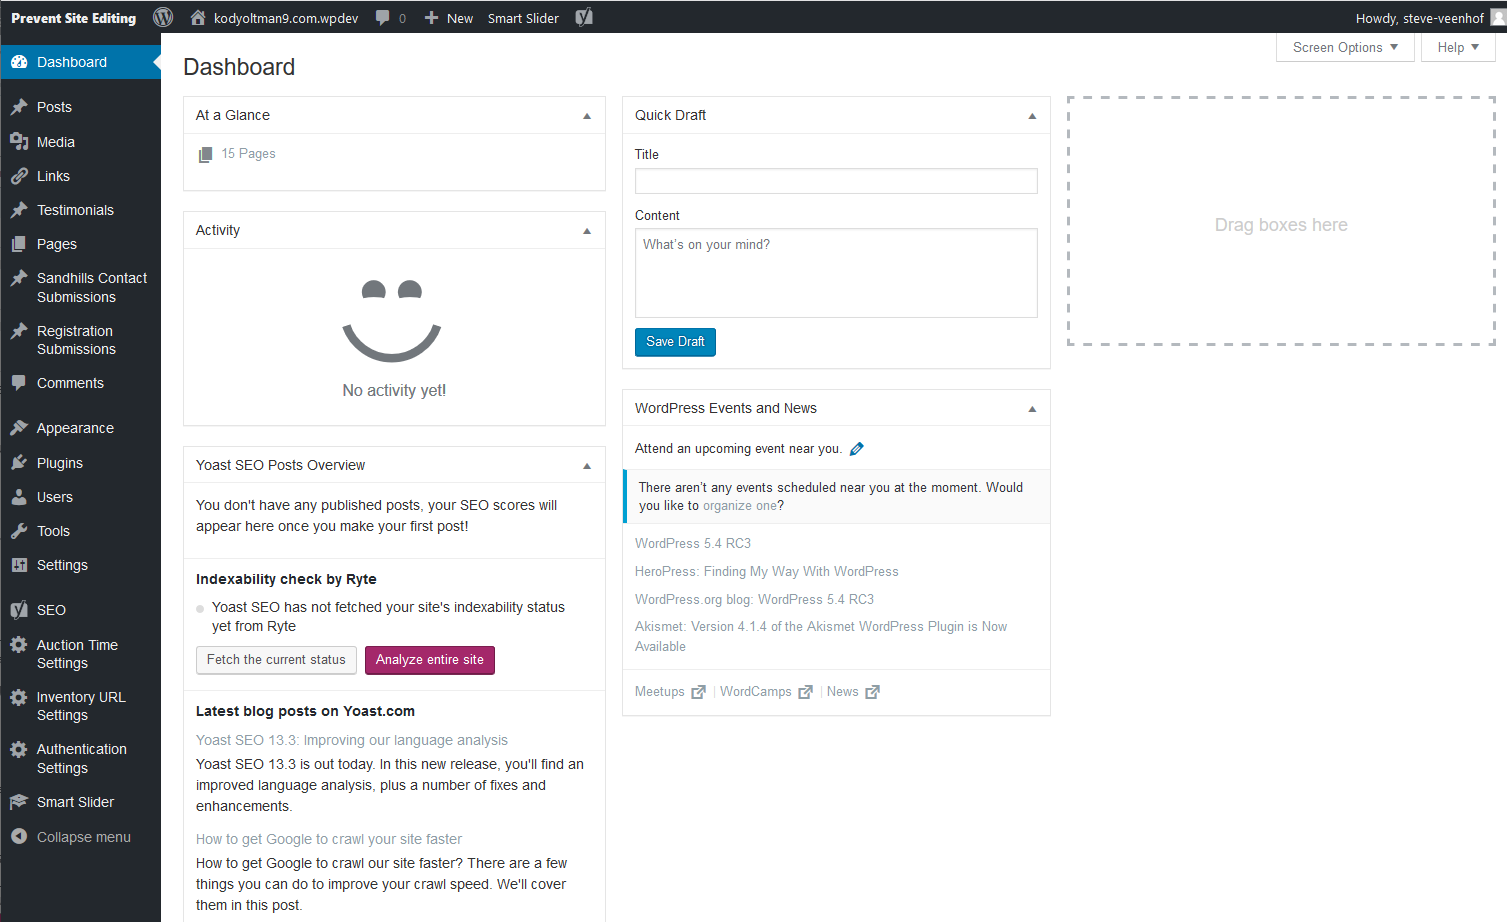Click the Authentication Settings gear icon
Screen dimensions: 1507x922
click(19, 749)
